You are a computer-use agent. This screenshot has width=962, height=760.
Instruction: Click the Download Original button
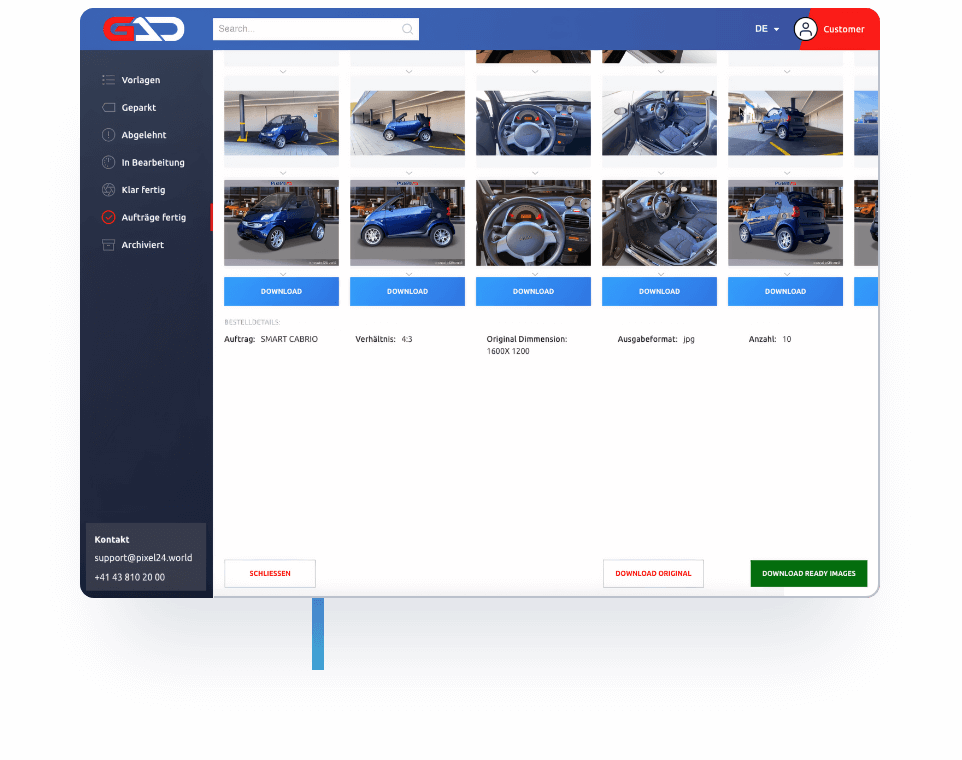click(653, 574)
